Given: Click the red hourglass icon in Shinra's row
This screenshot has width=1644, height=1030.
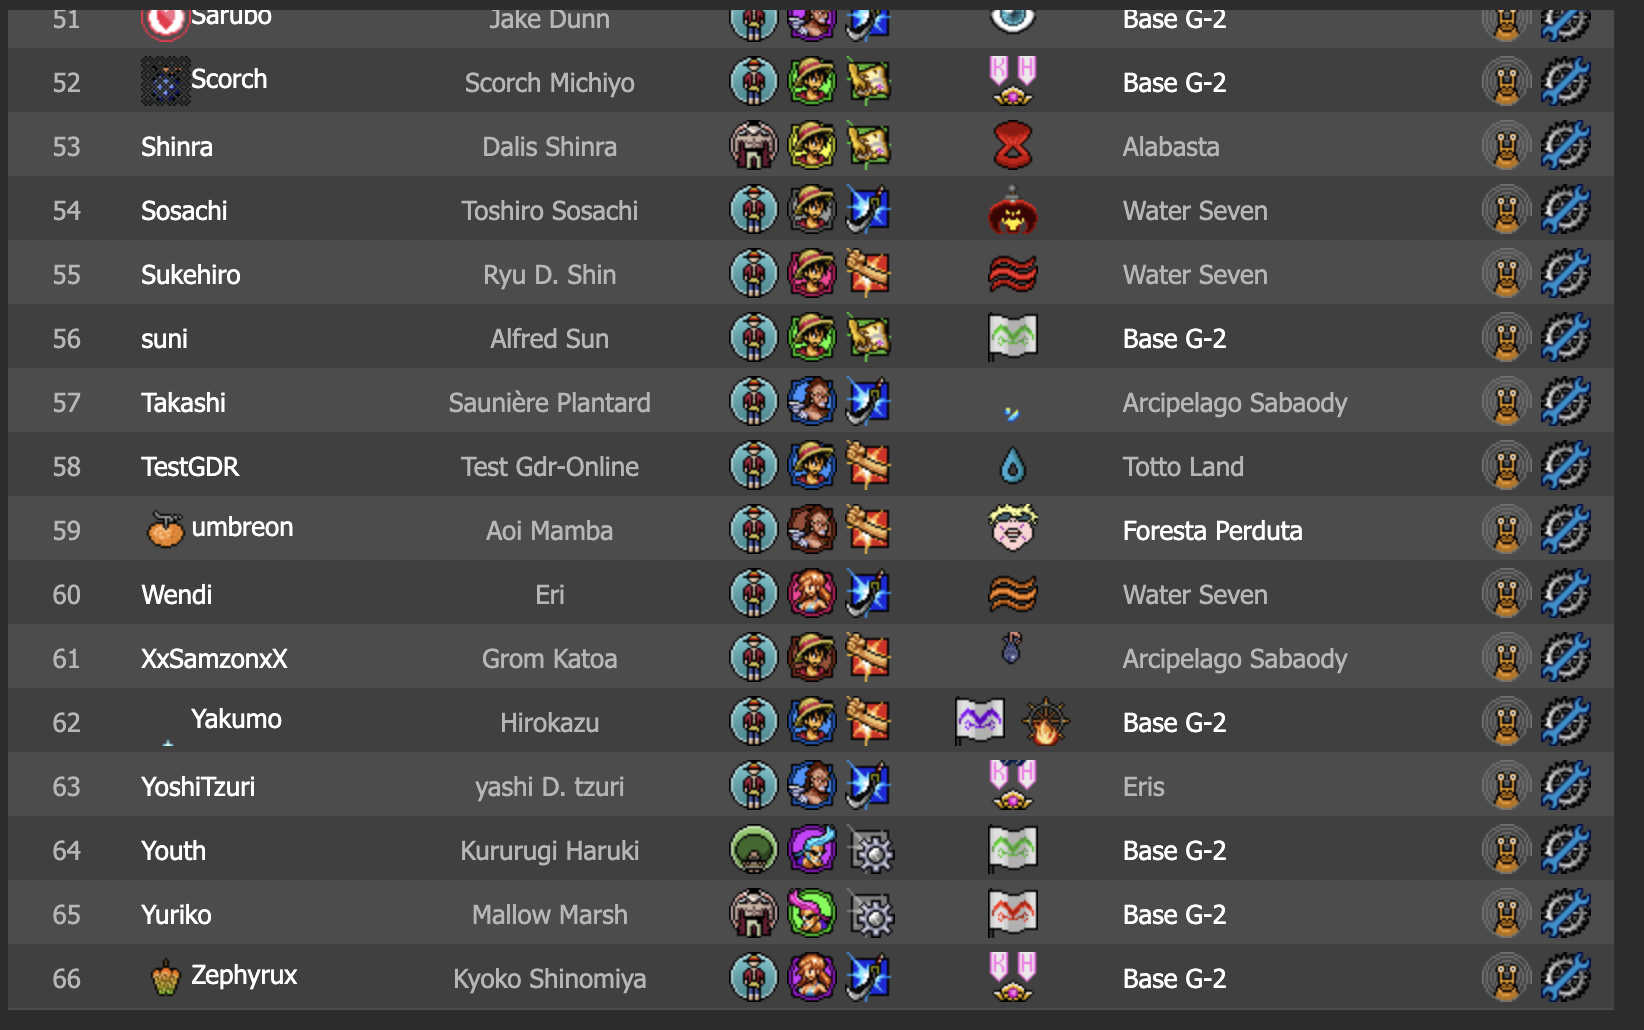Looking at the screenshot, I should tap(1012, 146).
